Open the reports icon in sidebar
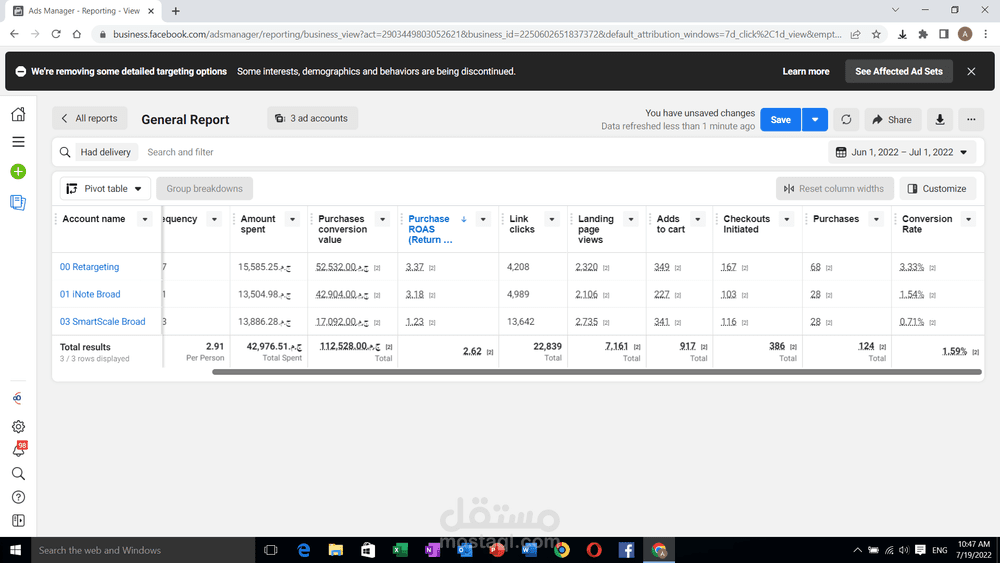The width and height of the screenshot is (1000, 563). point(18,203)
